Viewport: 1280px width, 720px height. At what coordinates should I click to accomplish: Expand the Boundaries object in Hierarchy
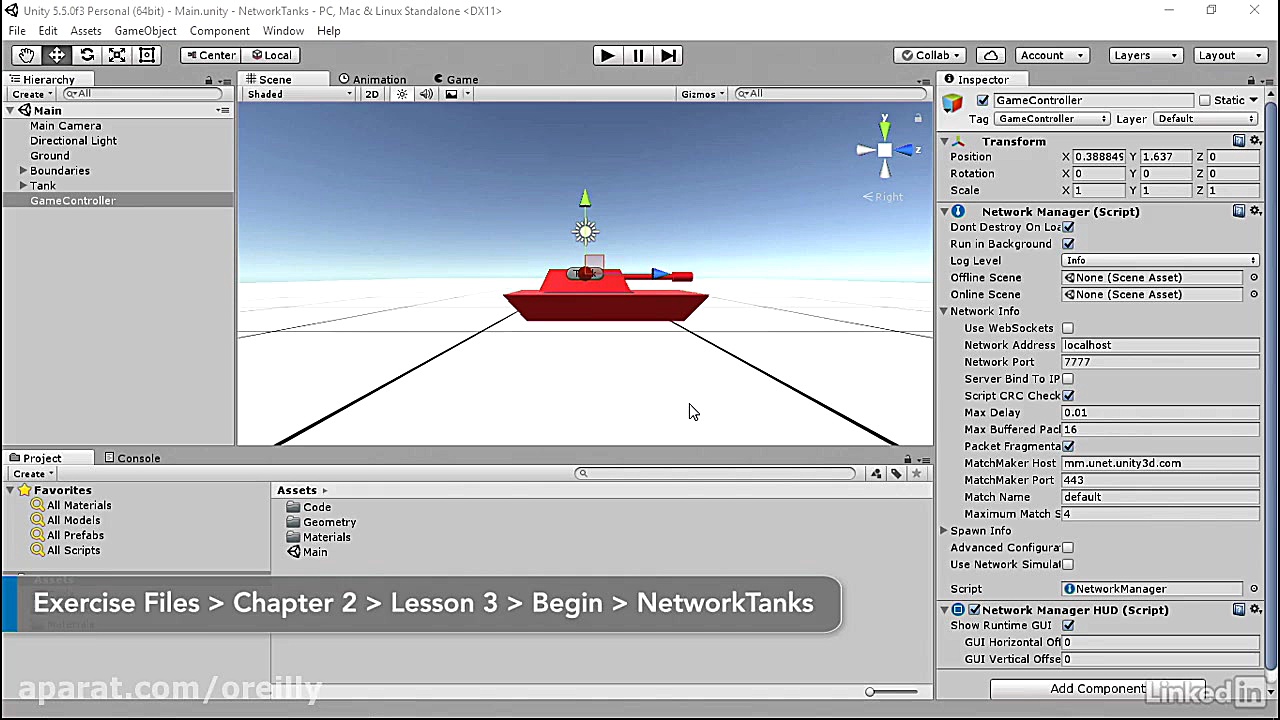click(x=23, y=171)
